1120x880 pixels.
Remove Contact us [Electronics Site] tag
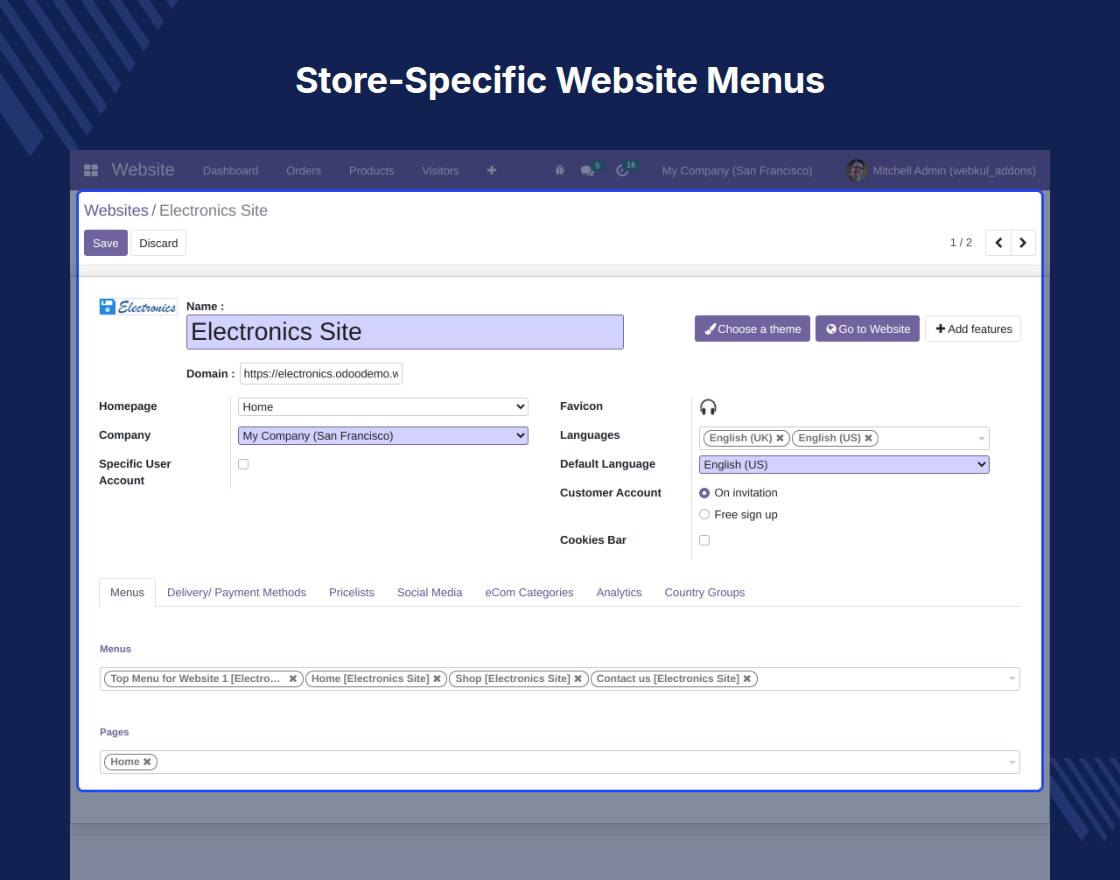[x=747, y=679]
